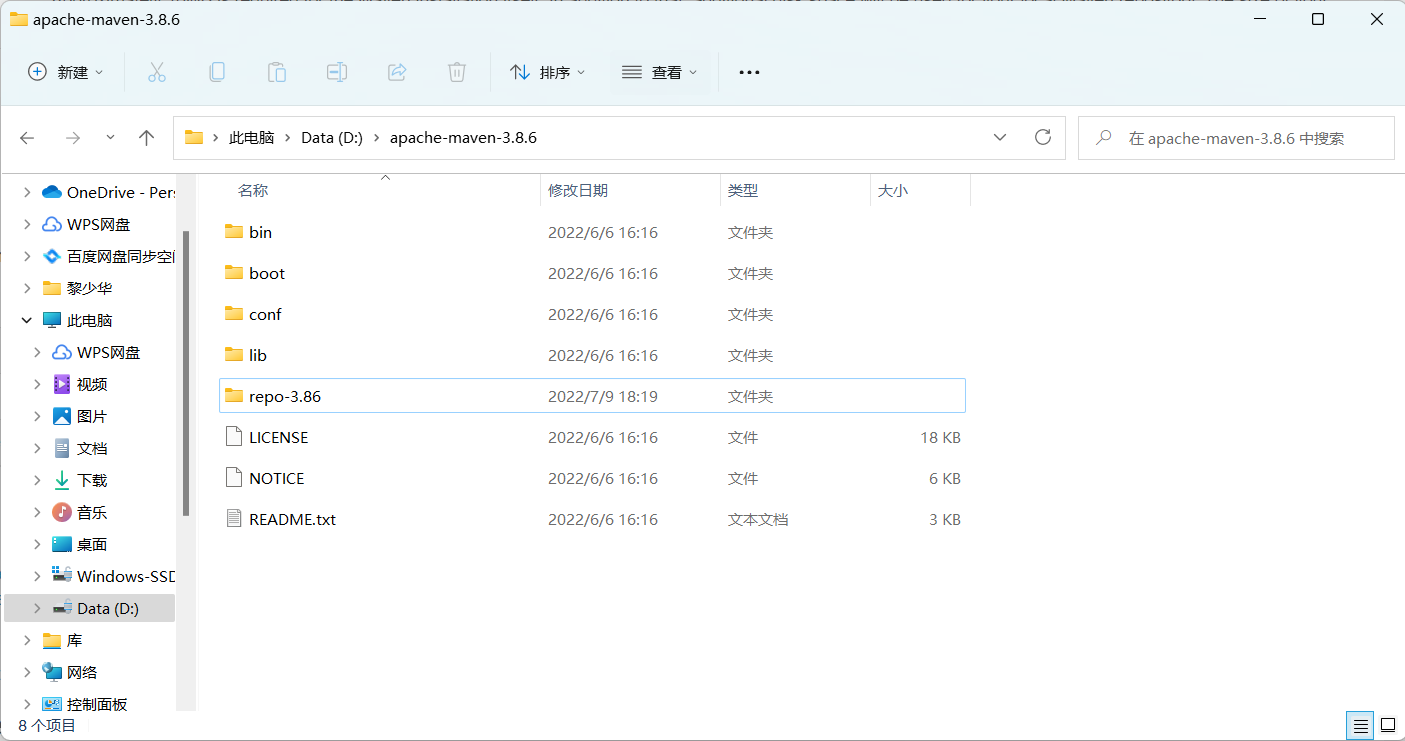Select Windows-SSD drive in sidebar

point(114,576)
